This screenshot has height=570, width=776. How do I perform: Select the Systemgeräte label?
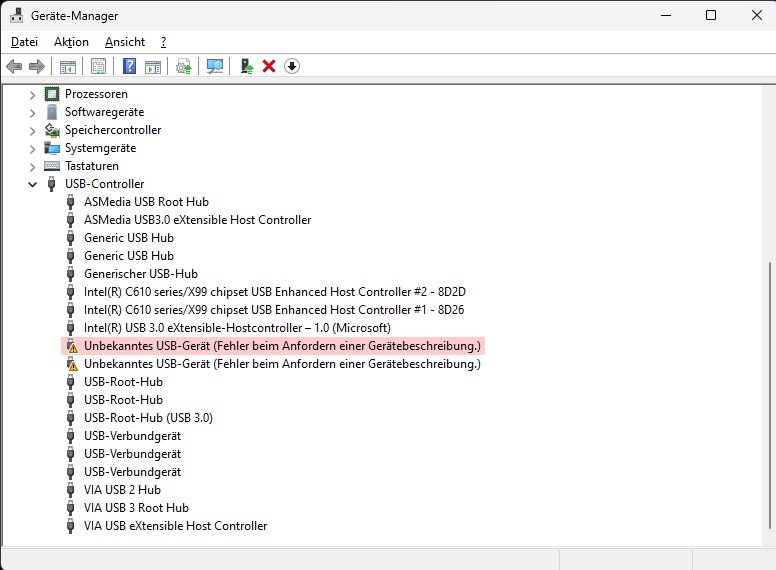100,148
